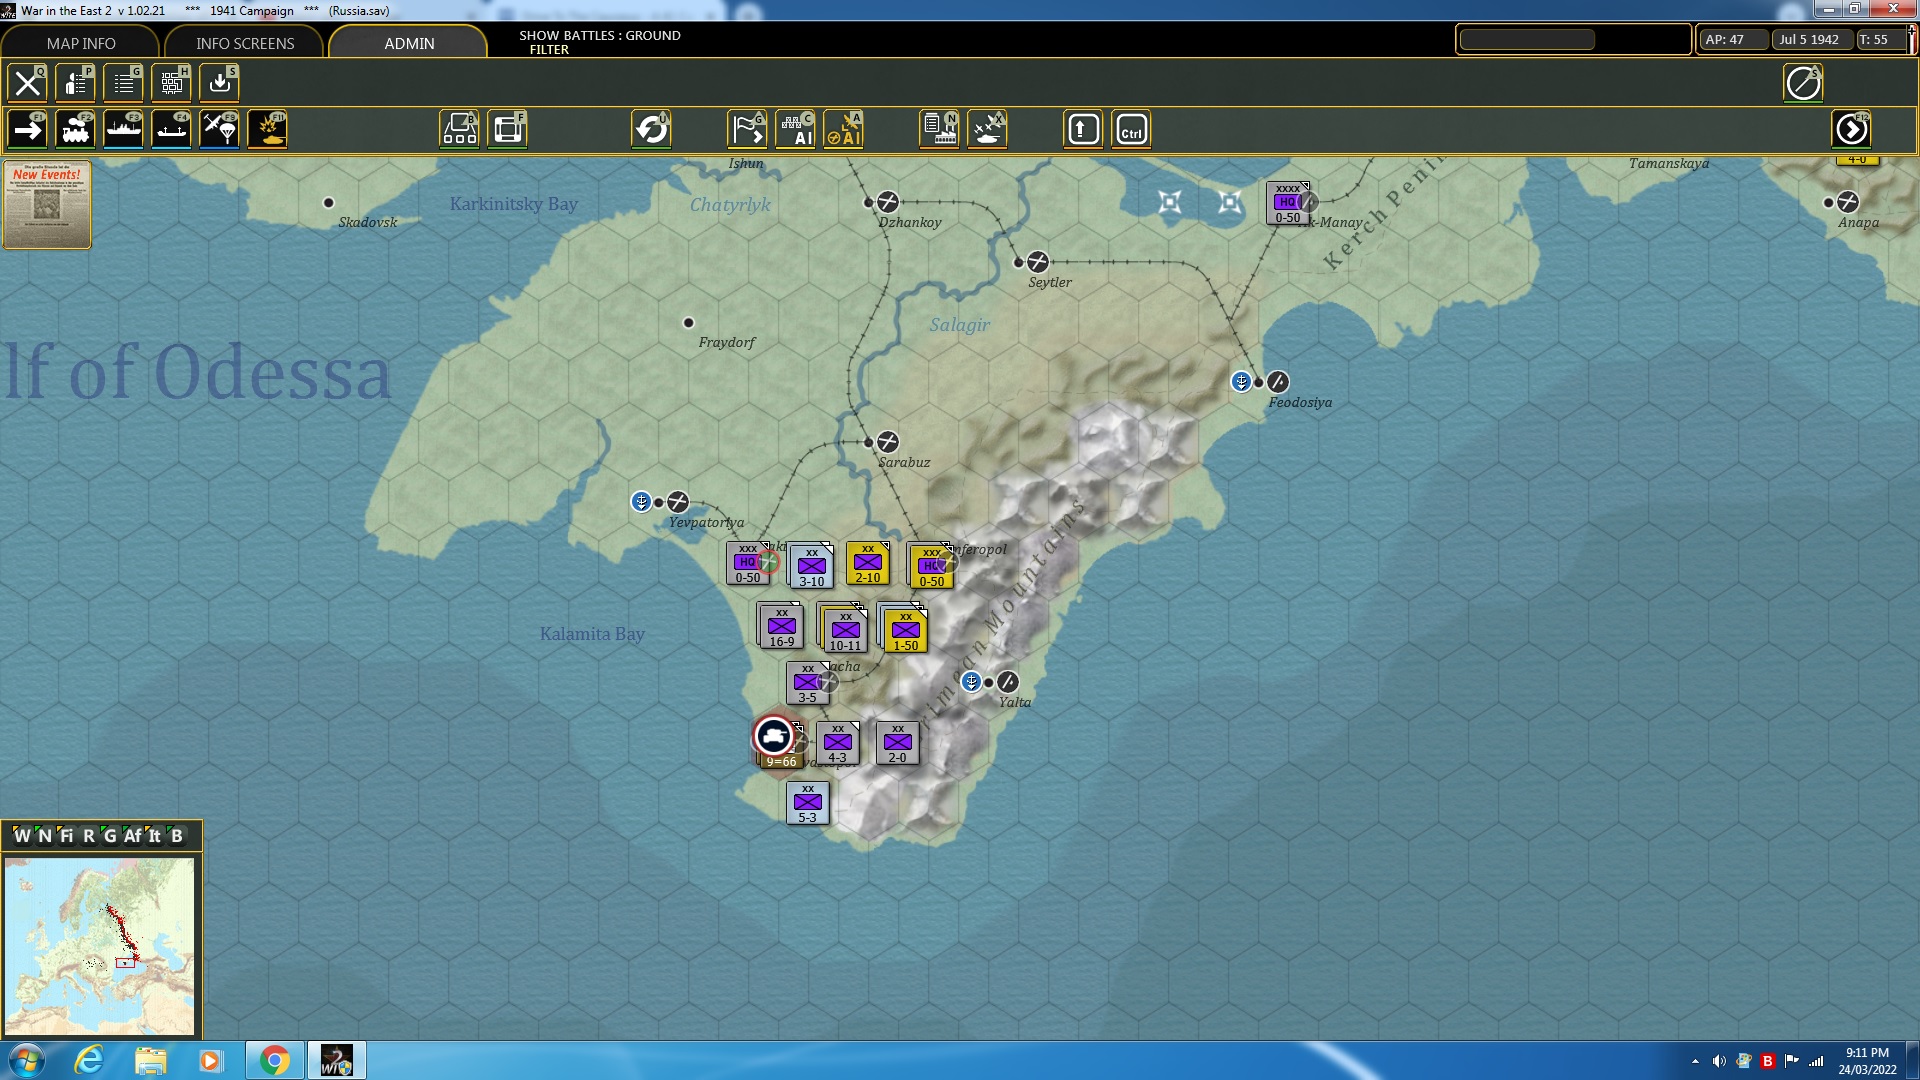Select the unit labeled 3-5
Screen dimensions: 1920x1080
coord(808,683)
